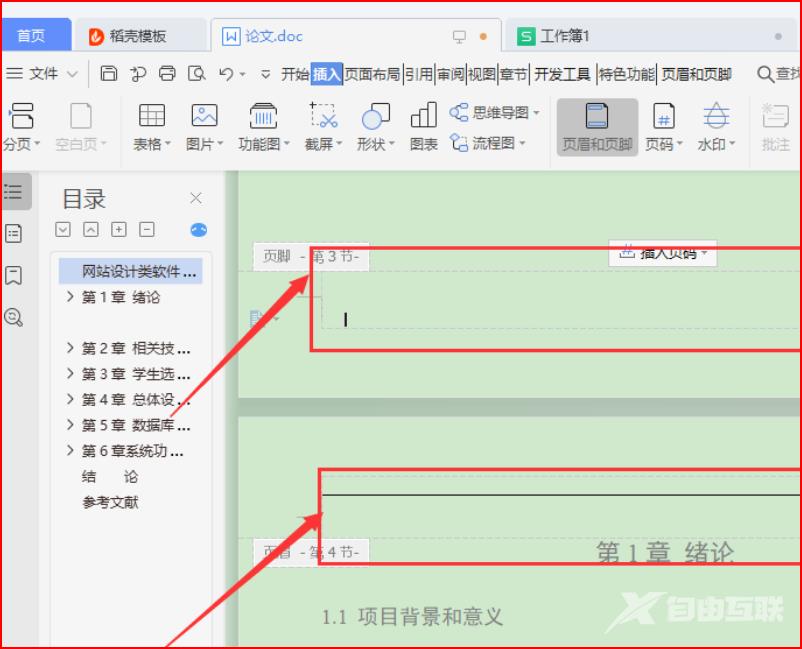Image resolution: width=802 pixels, height=649 pixels.
Task: Switch to the 开始 ribbon tab
Action: (x=295, y=75)
